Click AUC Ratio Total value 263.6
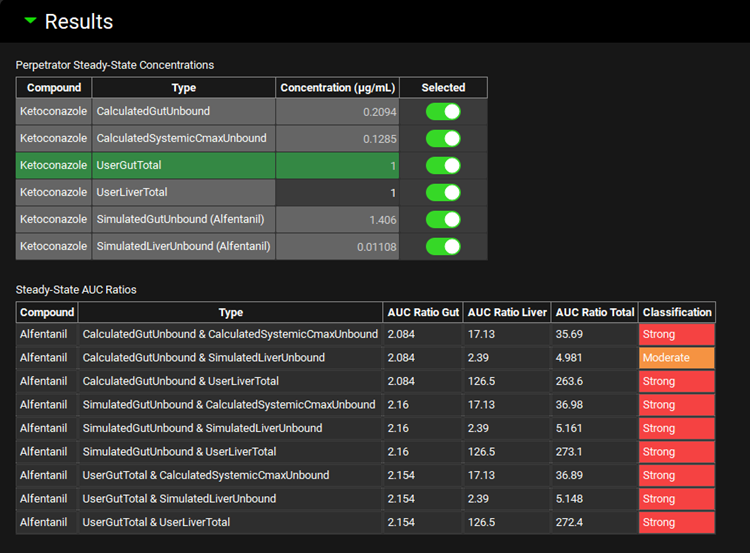The height and width of the screenshot is (553, 750). click(x=594, y=381)
